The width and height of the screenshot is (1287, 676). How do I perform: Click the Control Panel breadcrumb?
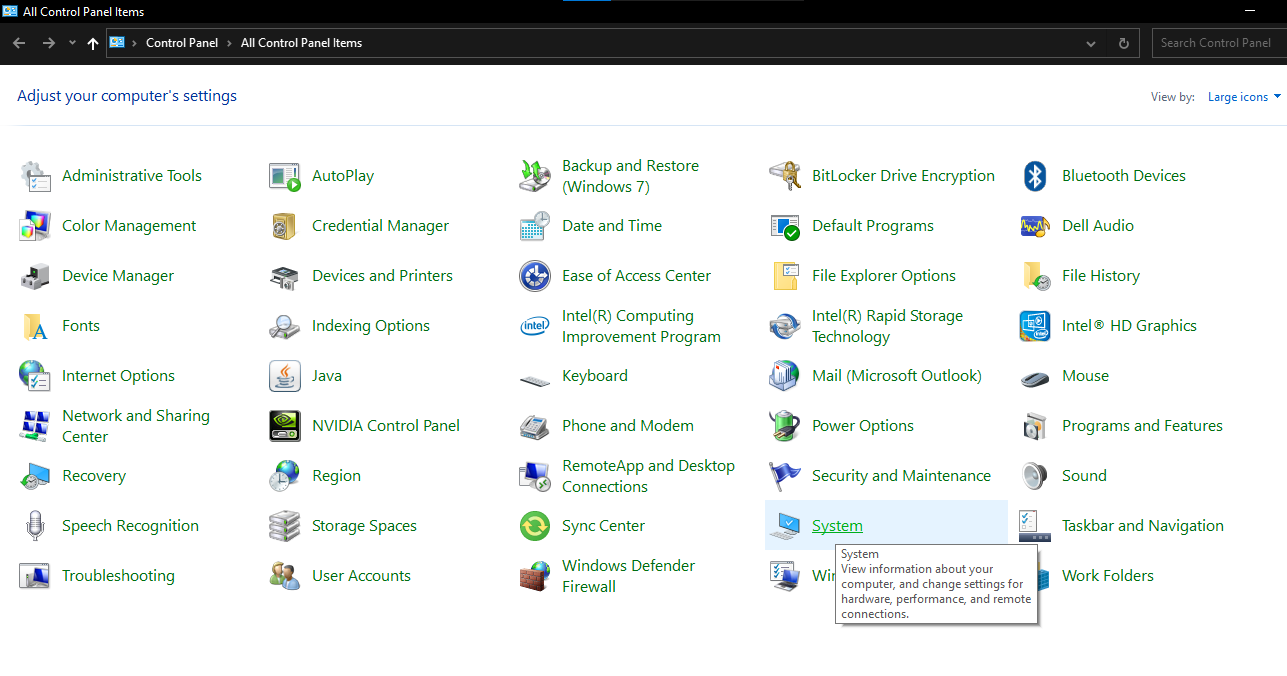(x=182, y=43)
